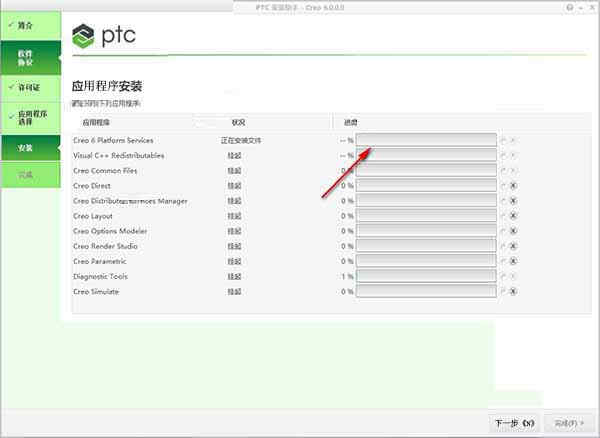Viewport: 600px width, 438px height.
Task: Open the 应用程序选择 step
Action: pyautogui.click(x=31, y=118)
